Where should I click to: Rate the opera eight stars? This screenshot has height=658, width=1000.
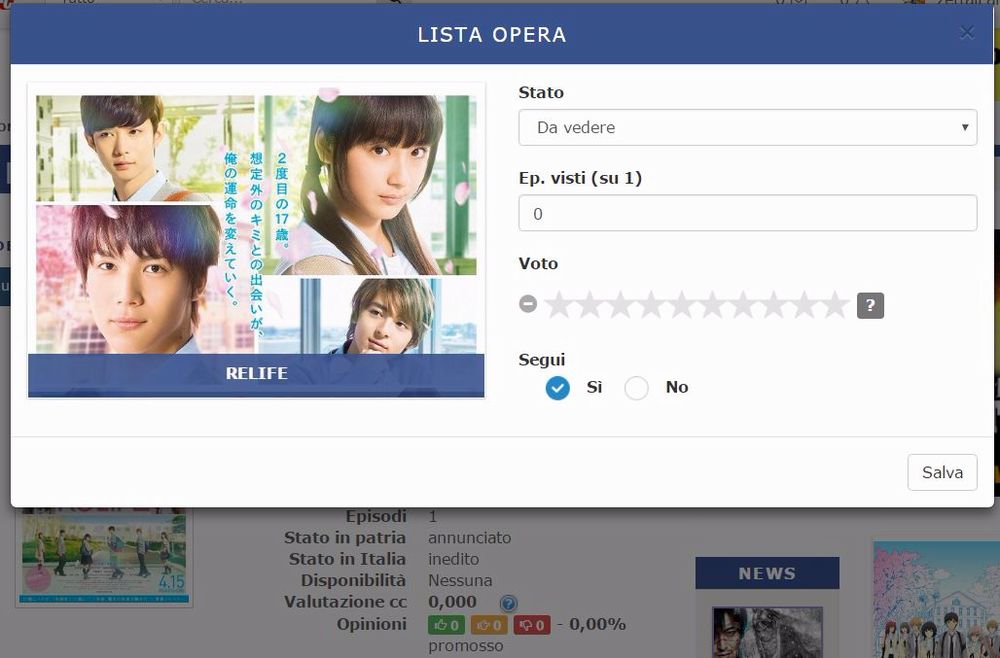click(773, 305)
